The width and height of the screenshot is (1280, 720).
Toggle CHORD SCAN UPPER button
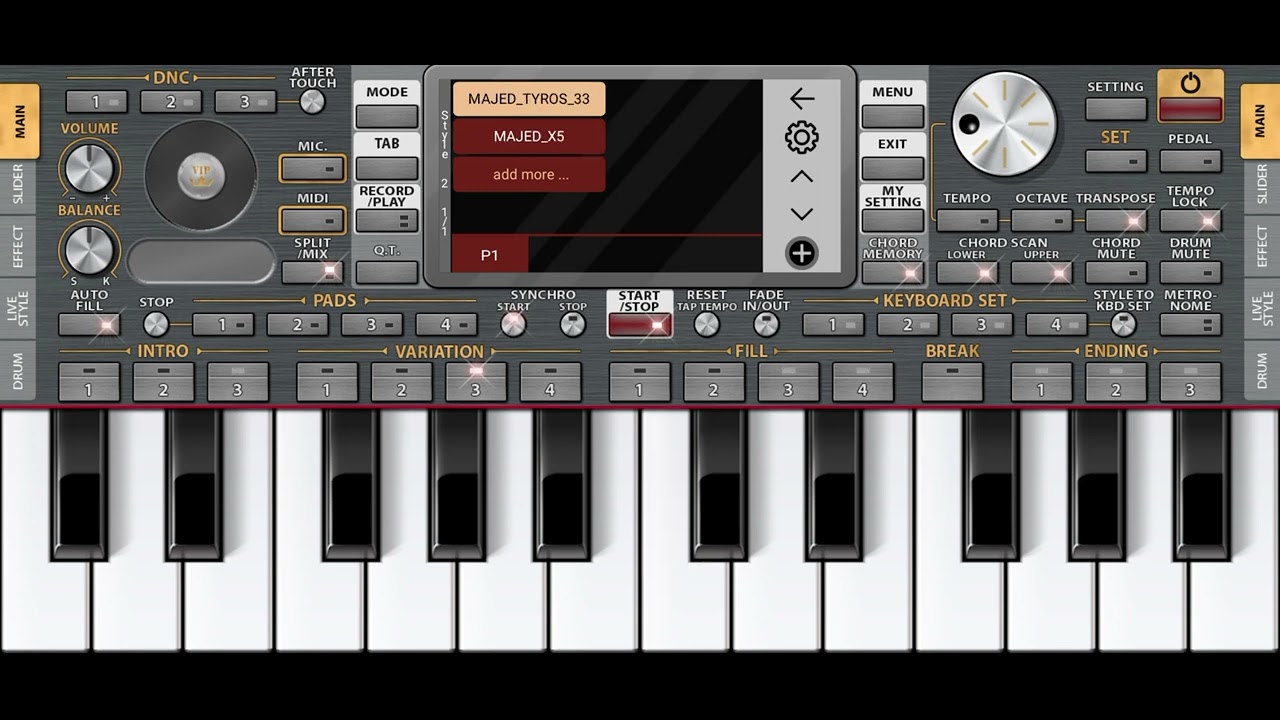(x=1042, y=272)
